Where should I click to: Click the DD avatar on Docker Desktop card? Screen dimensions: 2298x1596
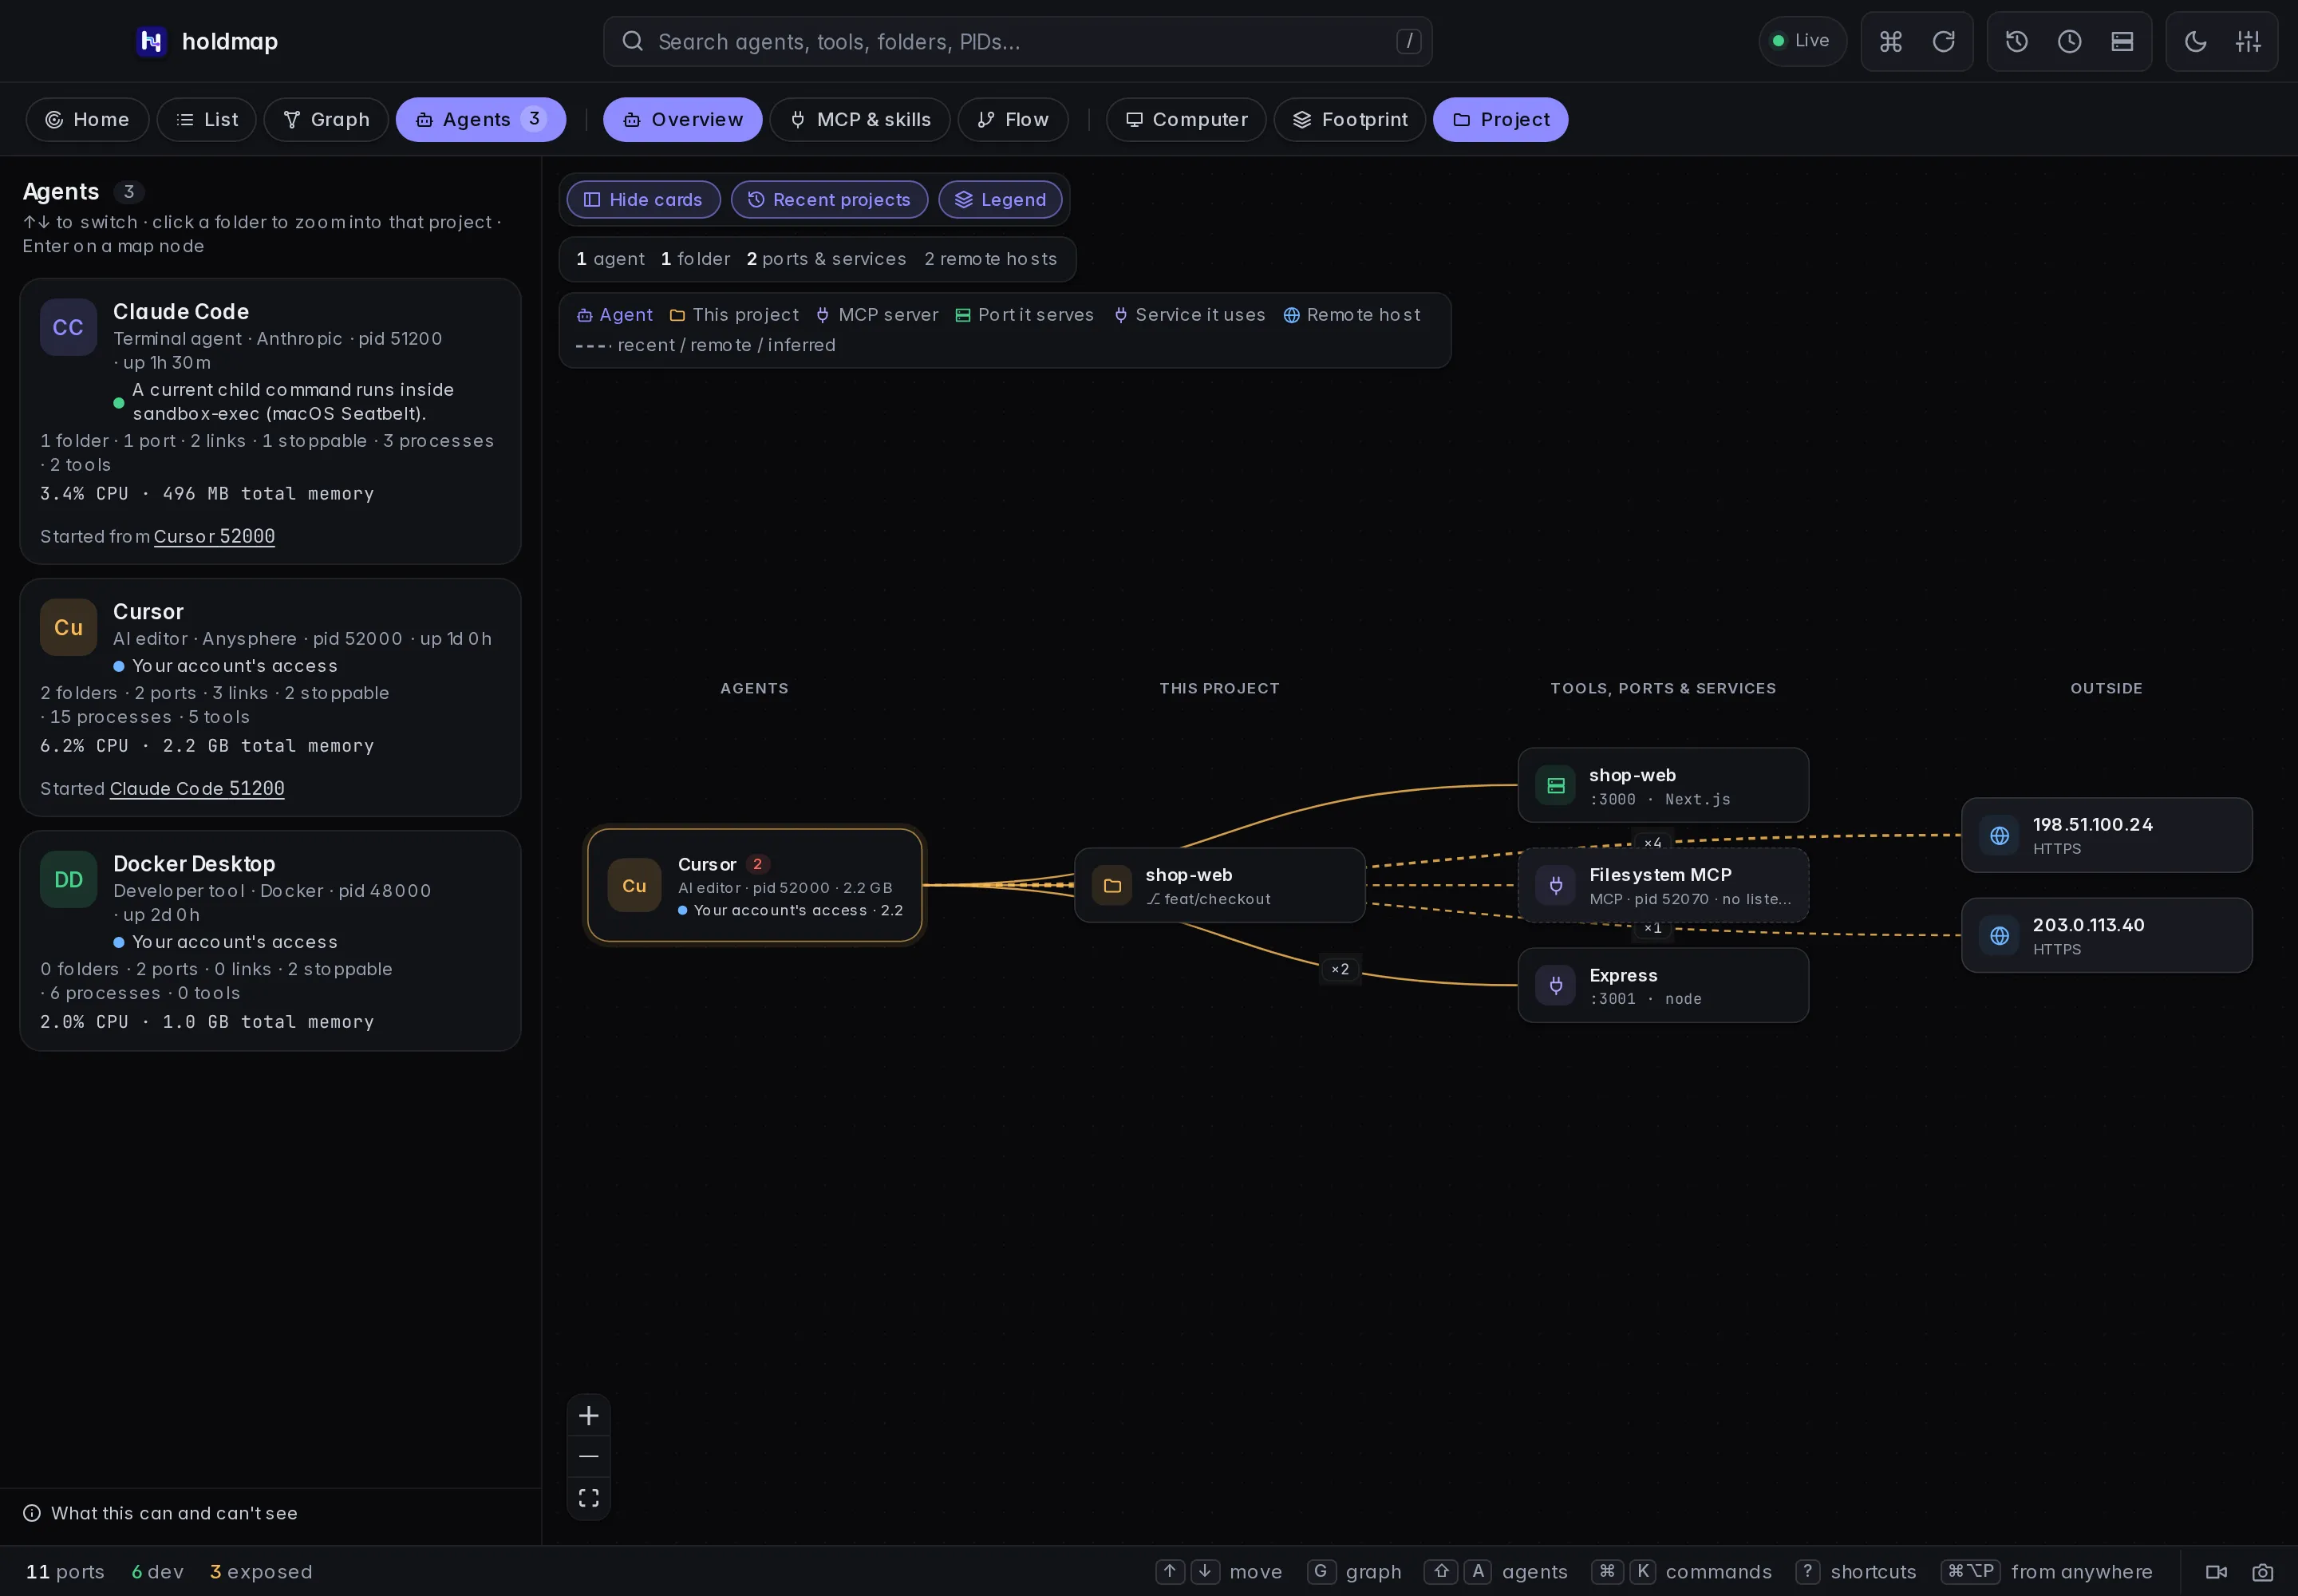tap(68, 879)
